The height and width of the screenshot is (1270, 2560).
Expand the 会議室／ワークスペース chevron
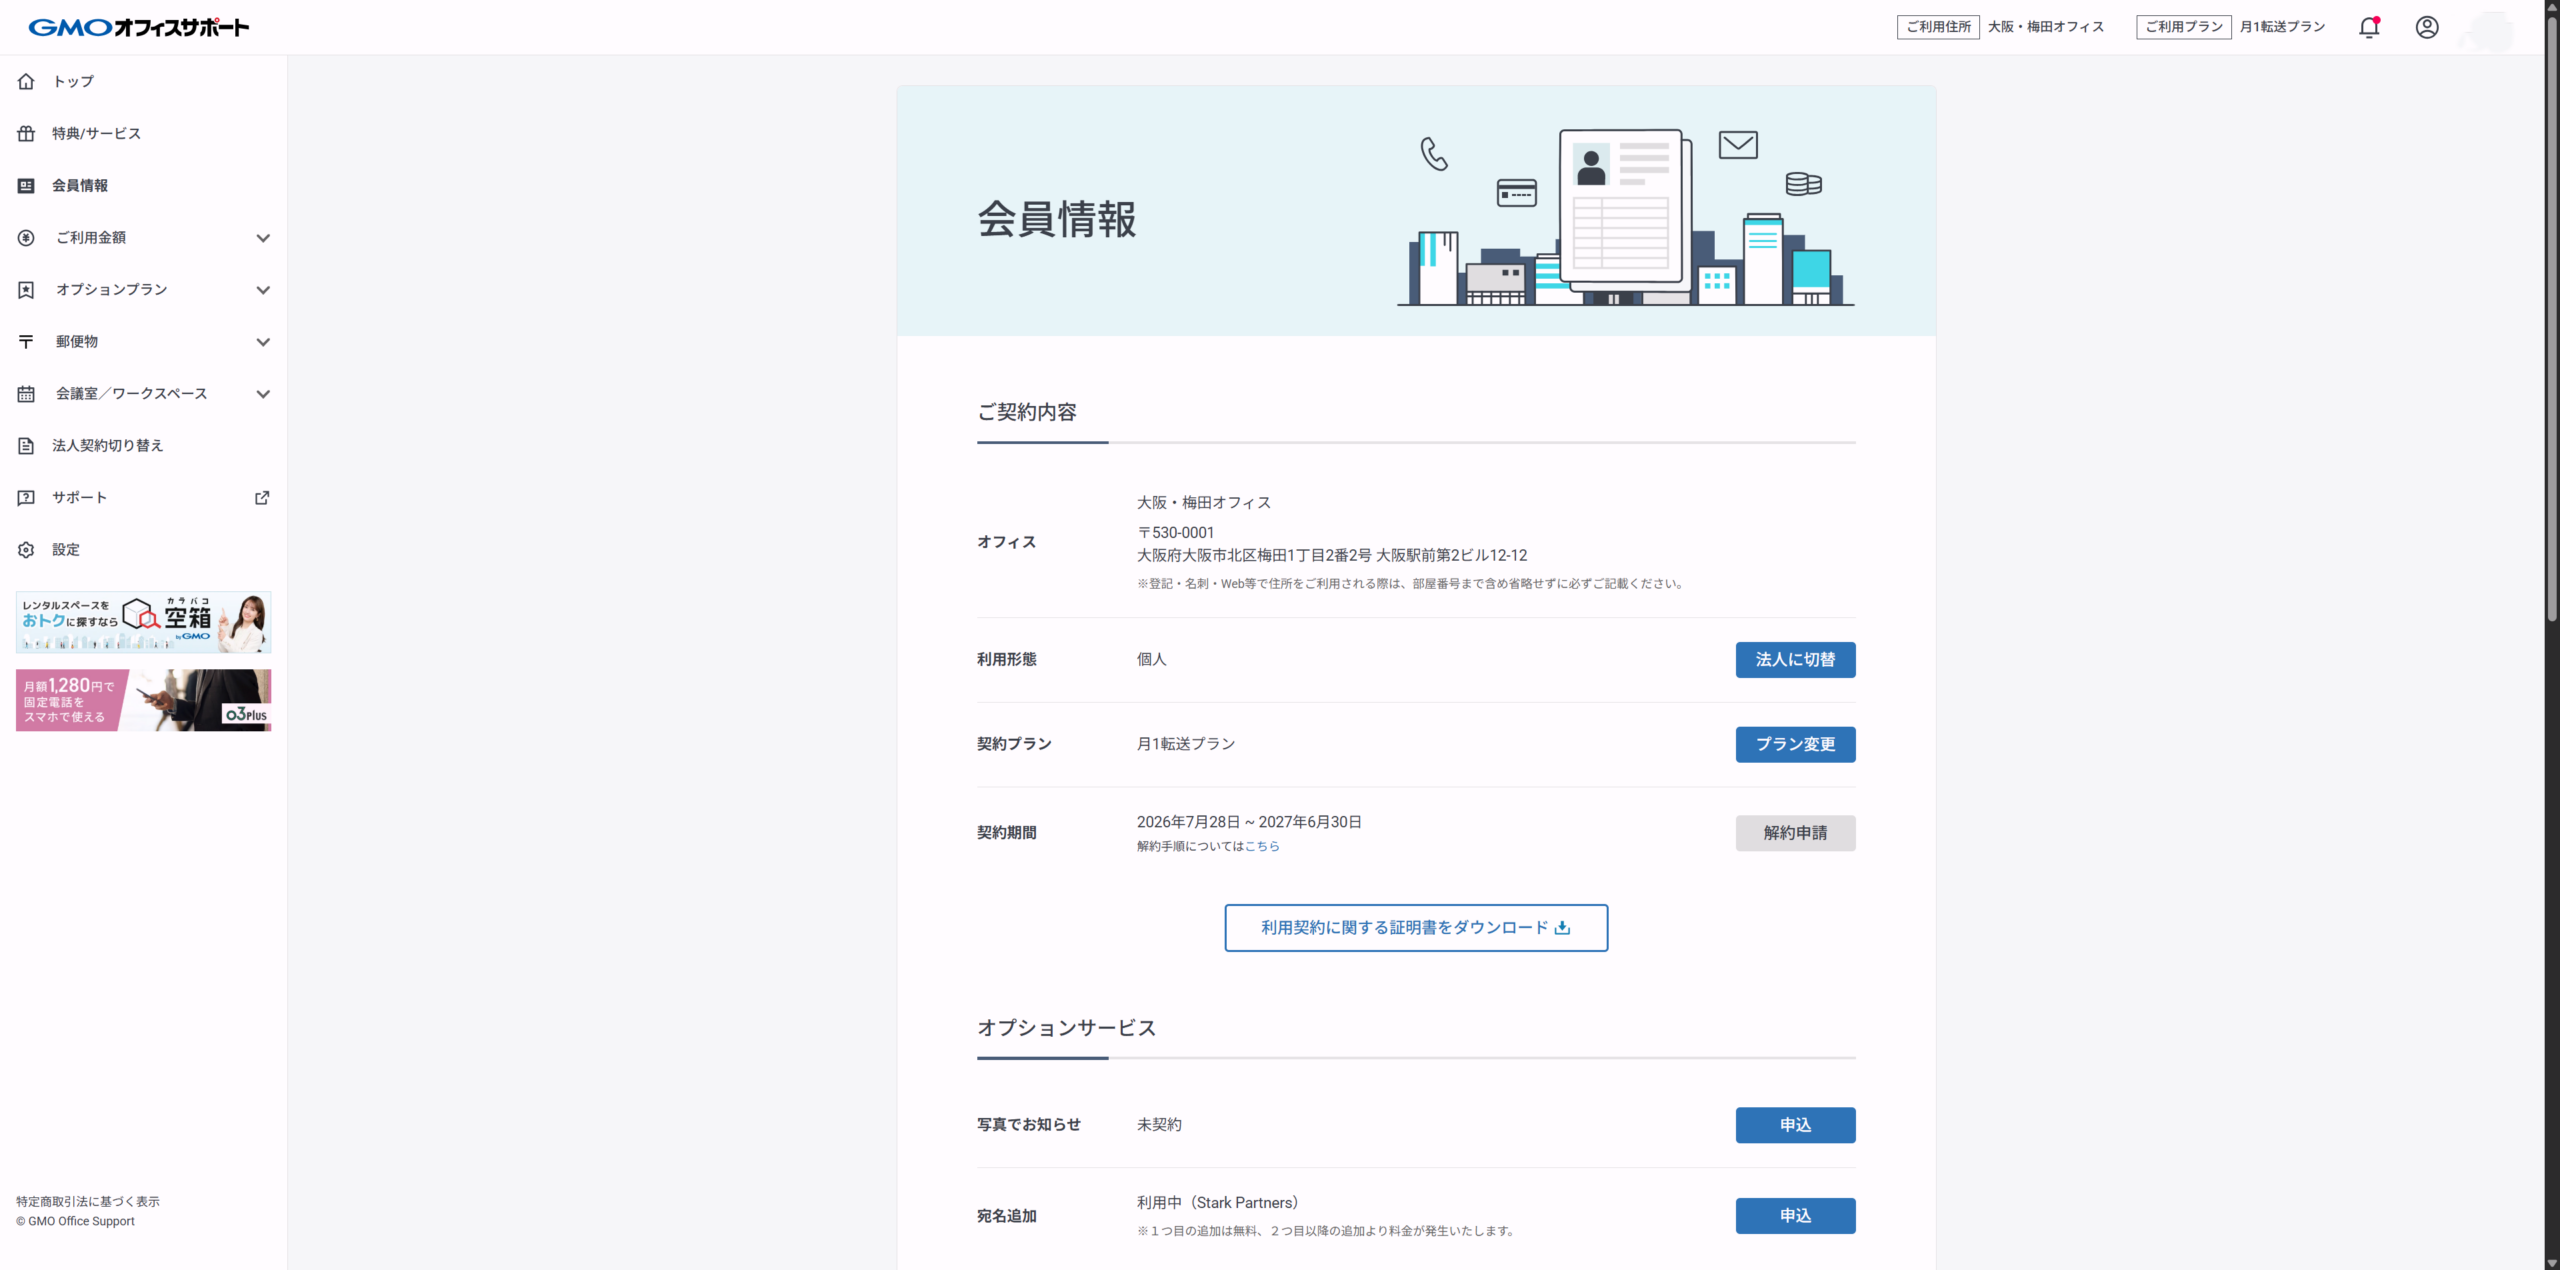[263, 393]
